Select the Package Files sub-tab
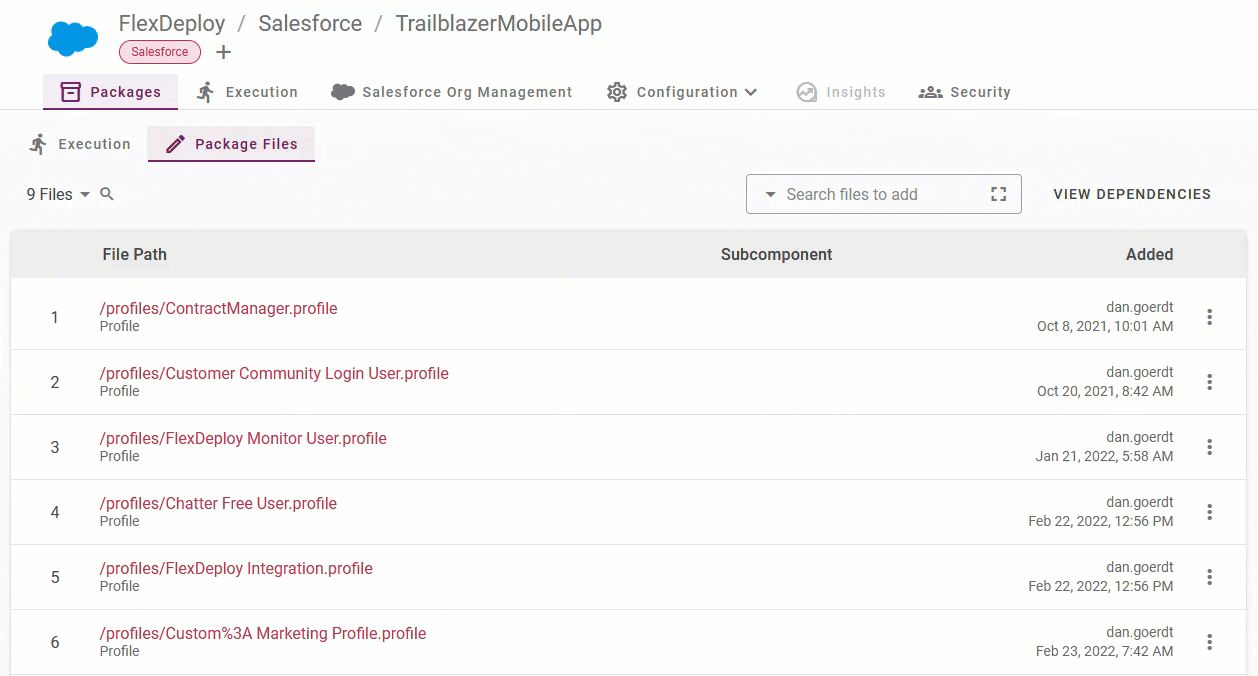1258x676 pixels. (231, 144)
